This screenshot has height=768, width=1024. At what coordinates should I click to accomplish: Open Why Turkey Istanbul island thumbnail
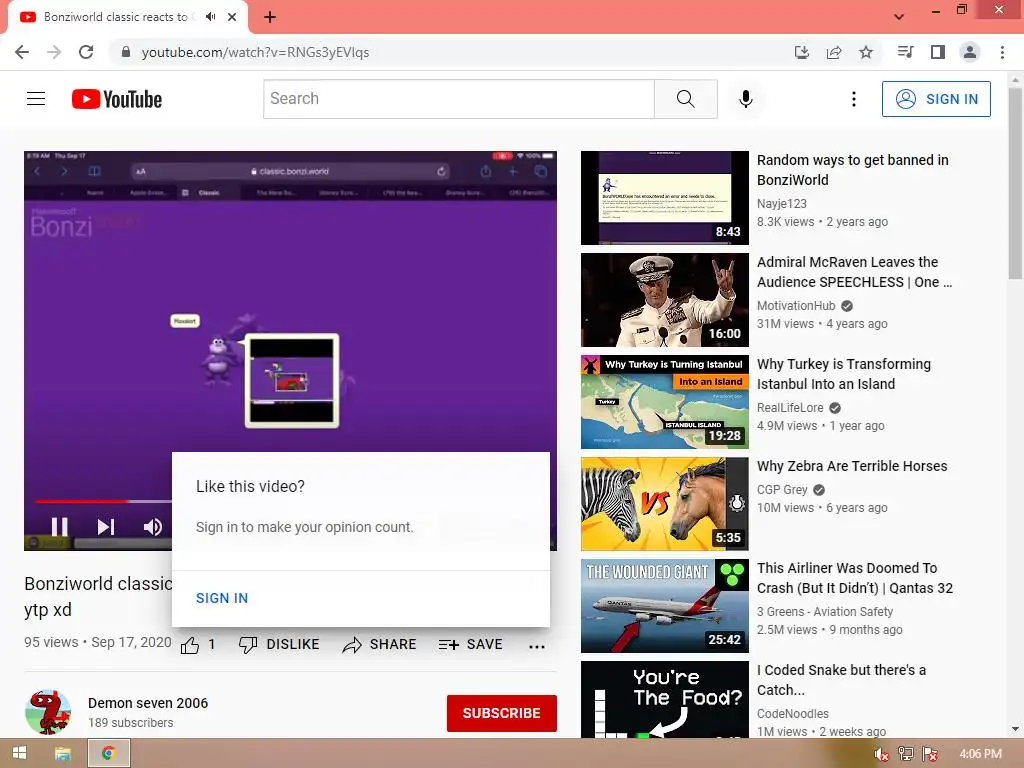tap(664, 402)
